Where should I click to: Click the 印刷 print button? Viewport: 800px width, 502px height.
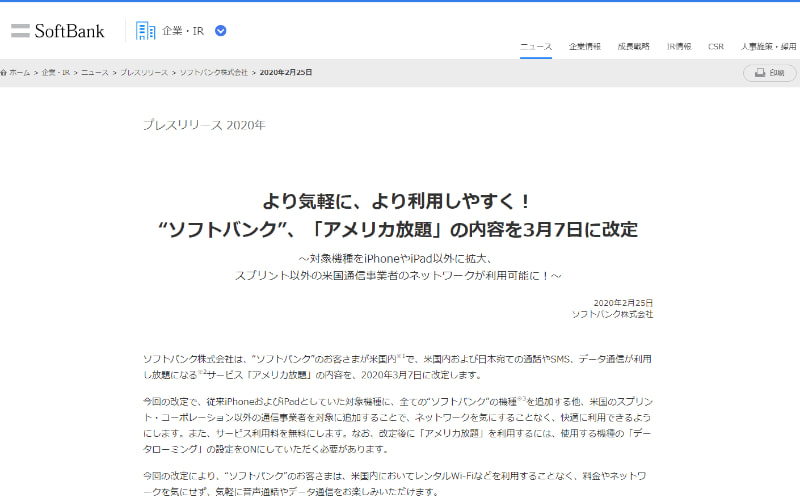769,73
